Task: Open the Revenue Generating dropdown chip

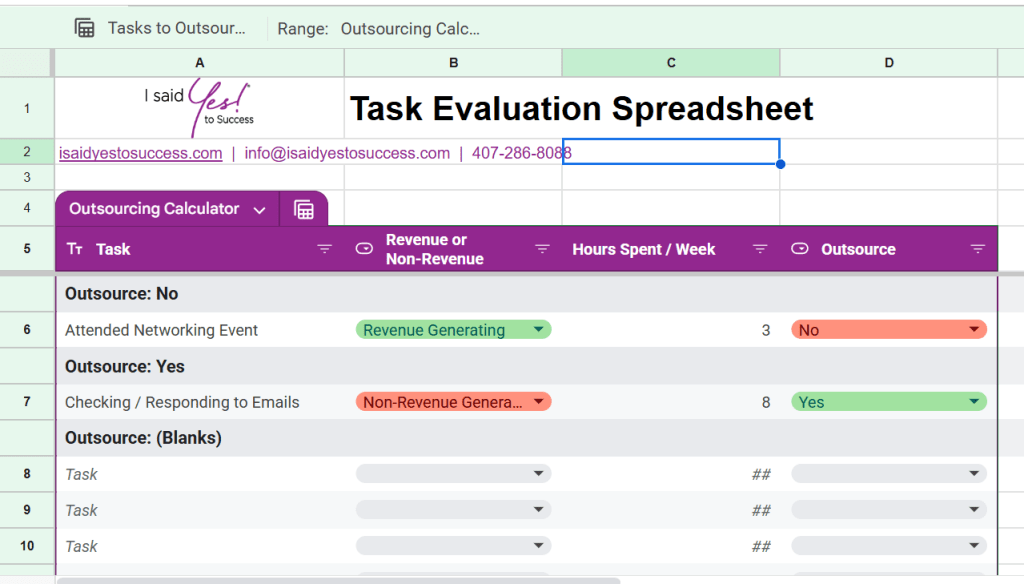Action: click(453, 330)
